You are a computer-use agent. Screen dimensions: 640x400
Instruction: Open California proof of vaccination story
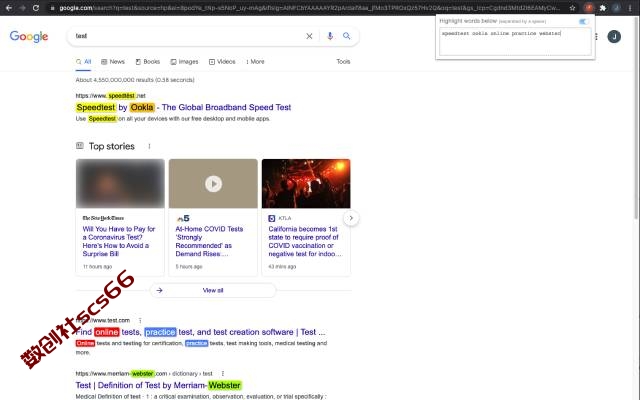click(x=304, y=241)
